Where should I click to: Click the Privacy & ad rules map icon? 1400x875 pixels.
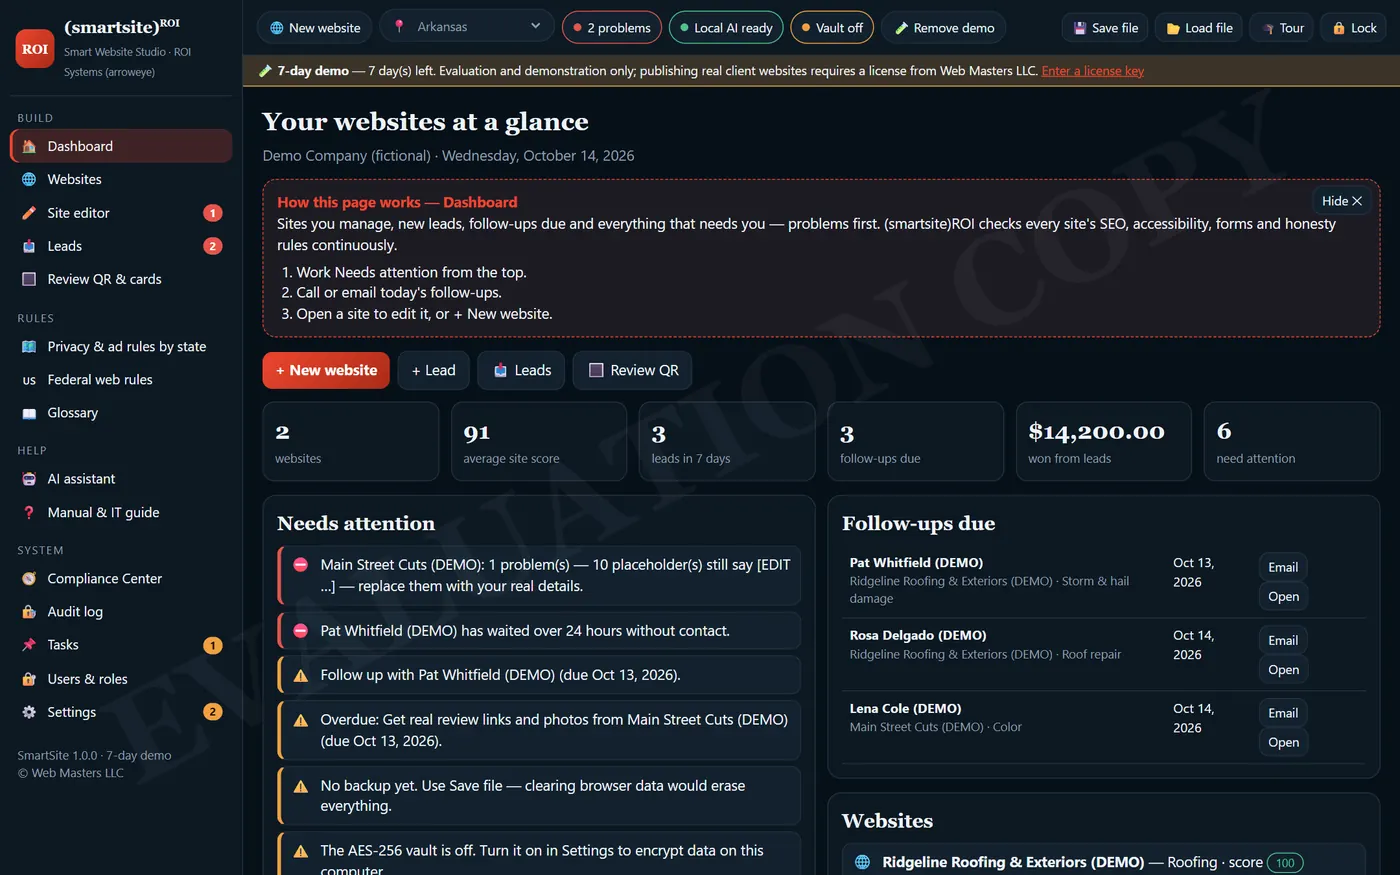(x=29, y=347)
